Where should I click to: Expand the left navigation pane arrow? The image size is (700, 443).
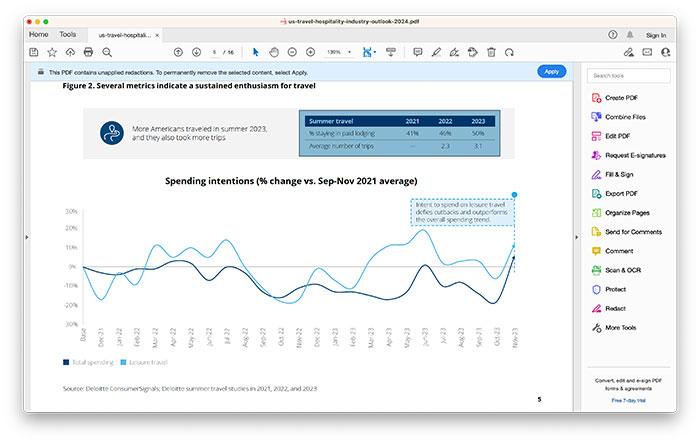point(26,236)
